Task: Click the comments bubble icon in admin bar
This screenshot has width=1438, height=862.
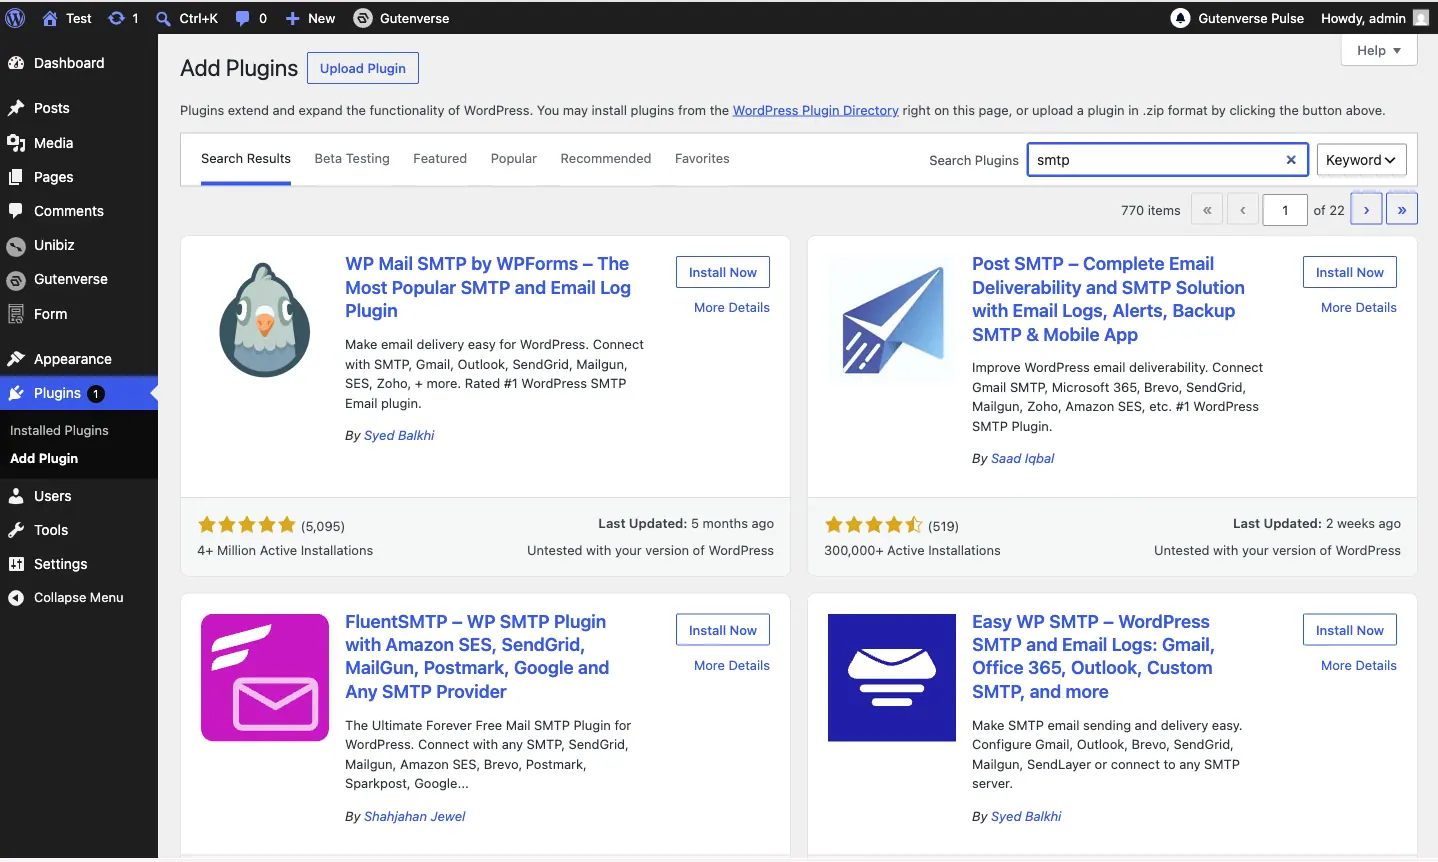Action: (x=242, y=18)
